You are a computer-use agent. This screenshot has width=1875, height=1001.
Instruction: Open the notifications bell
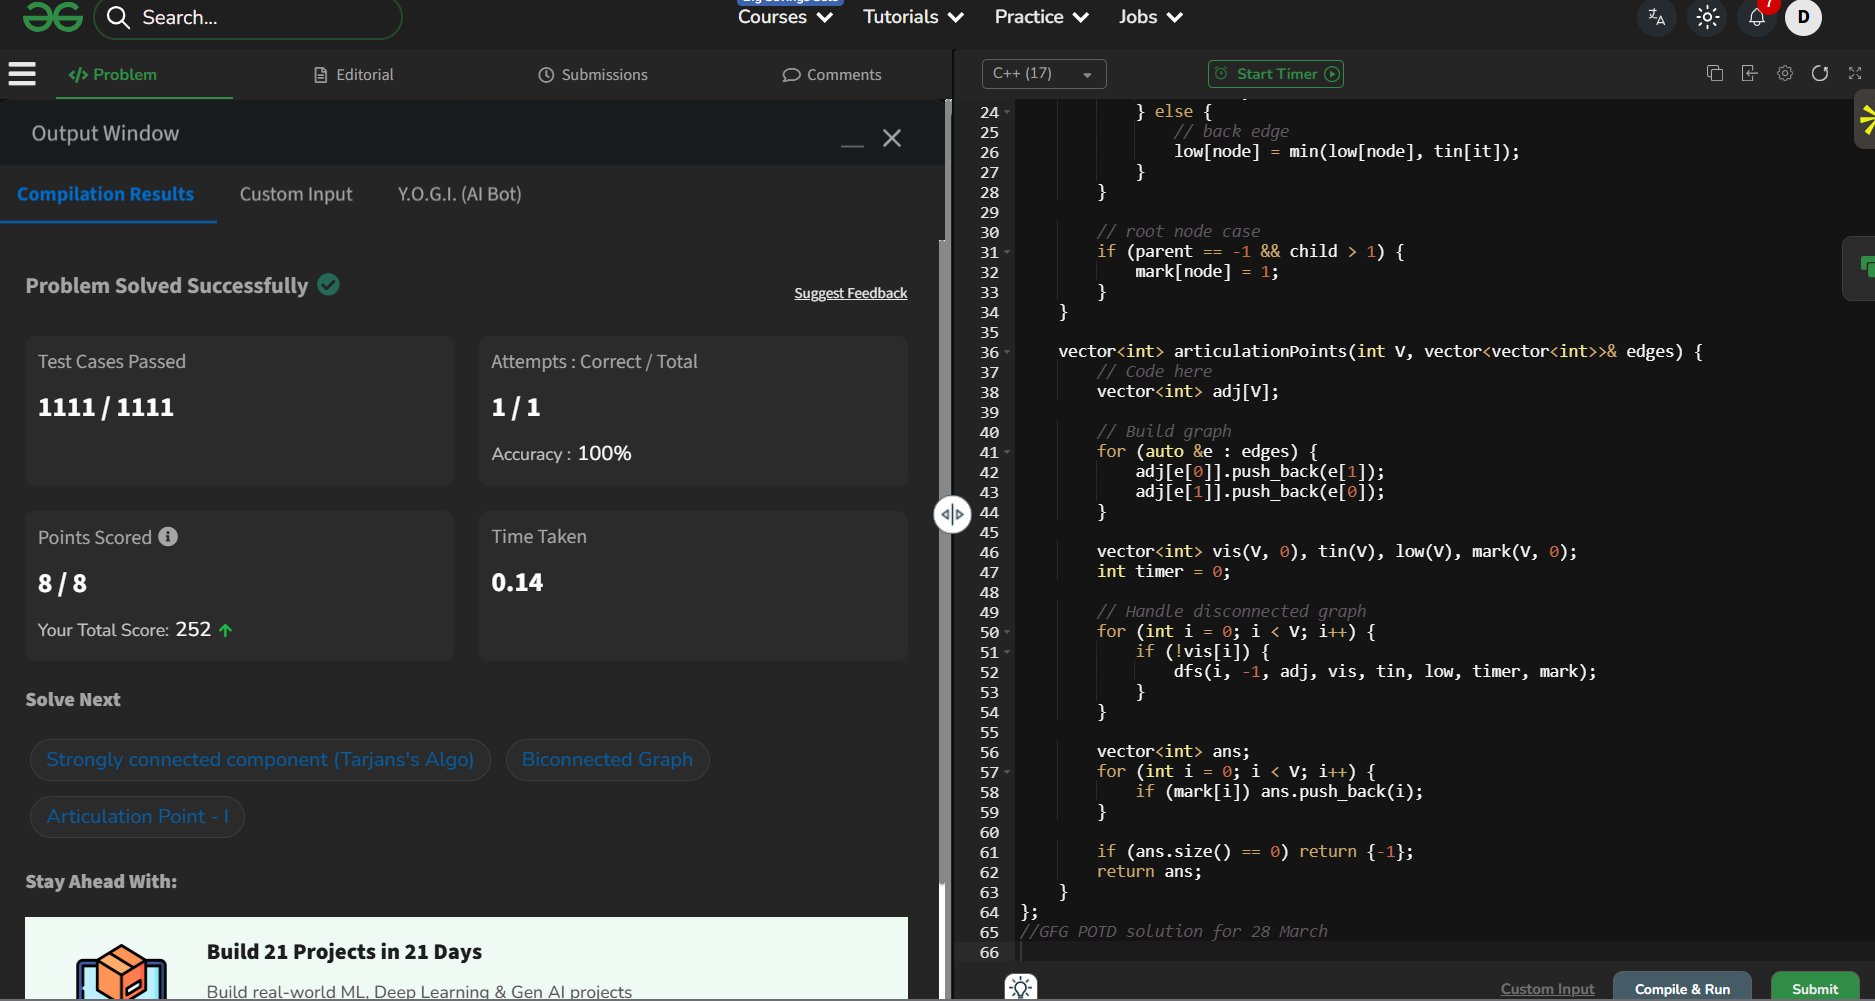1756,18
